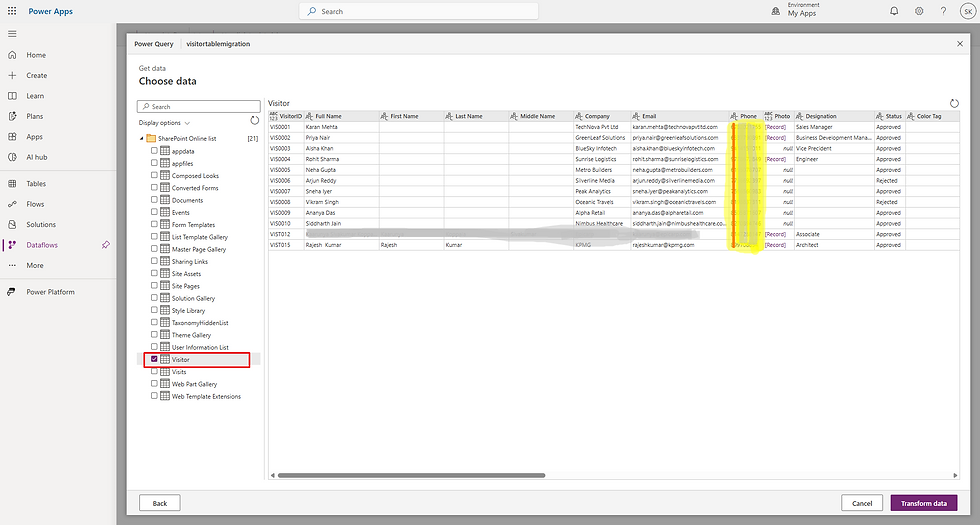Close the Power Query dialog
Image resolution: width=980 pixels, height=525 pixels.
tap(959, 44)
